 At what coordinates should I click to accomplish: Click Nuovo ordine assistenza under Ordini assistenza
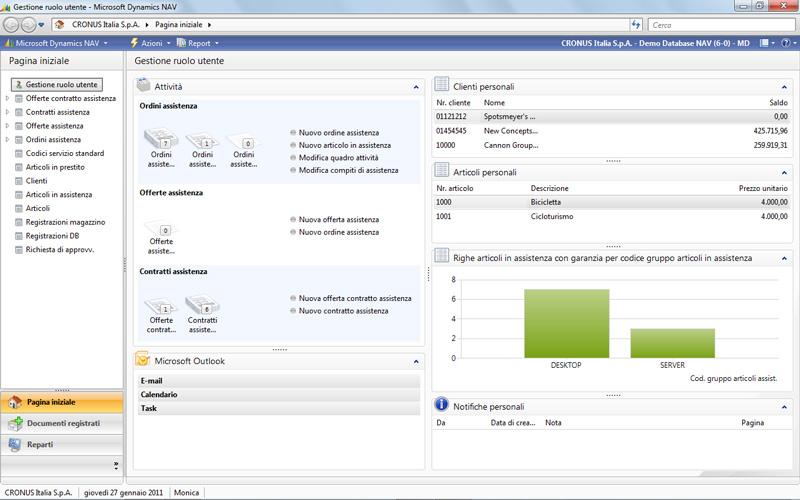point(339,133)
